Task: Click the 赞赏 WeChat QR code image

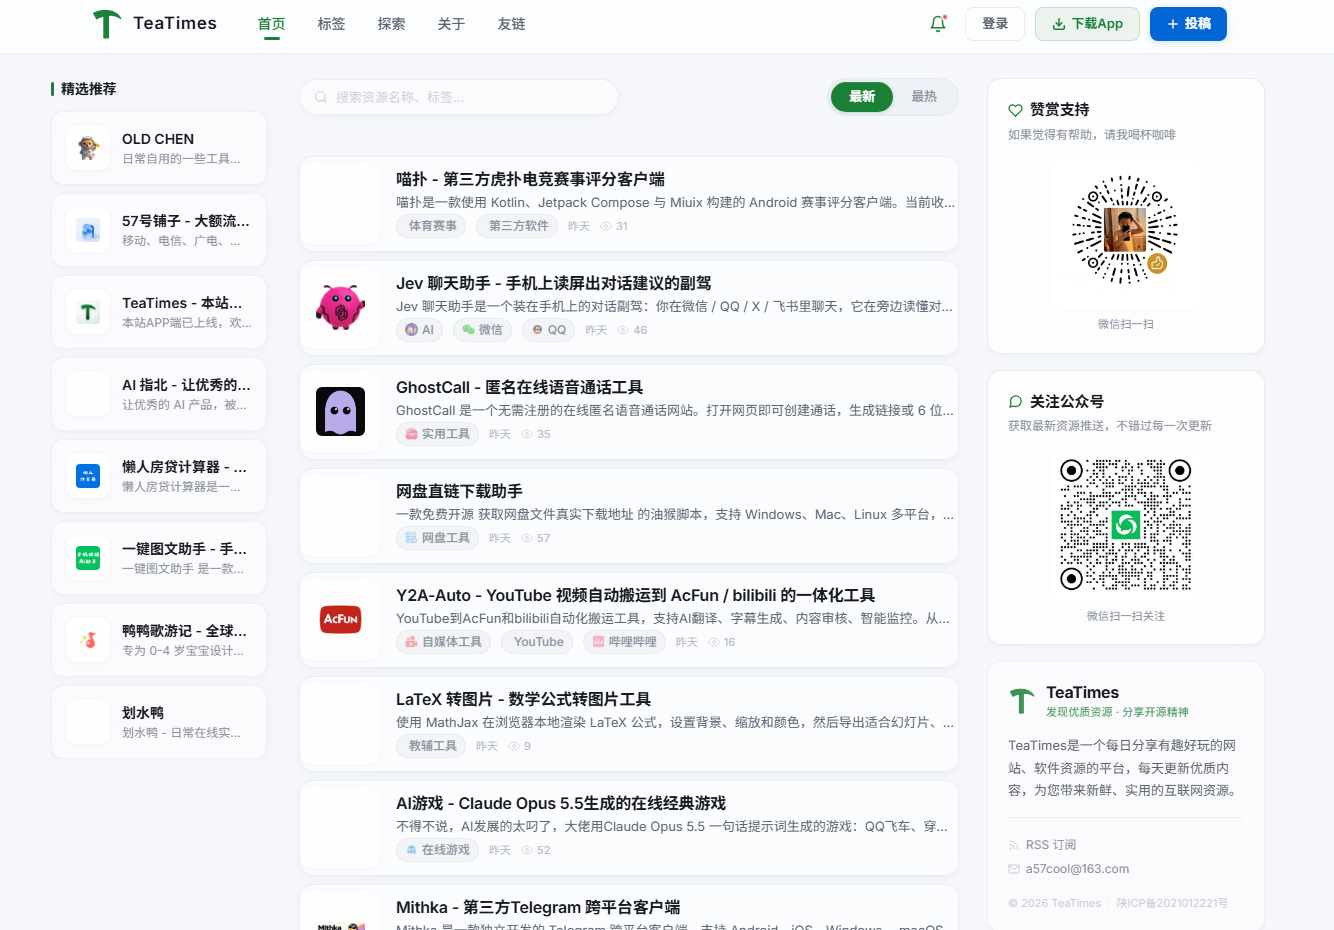Action: (x=1125, y=230)
